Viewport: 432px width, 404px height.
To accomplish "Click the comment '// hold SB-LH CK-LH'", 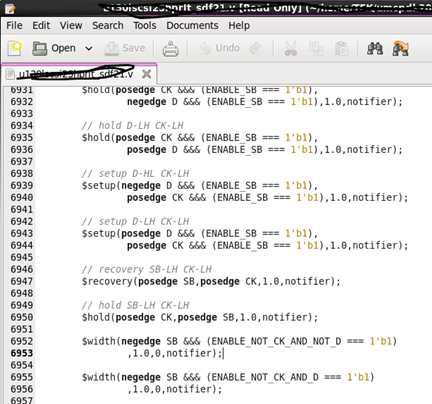I will coord(136,305).
